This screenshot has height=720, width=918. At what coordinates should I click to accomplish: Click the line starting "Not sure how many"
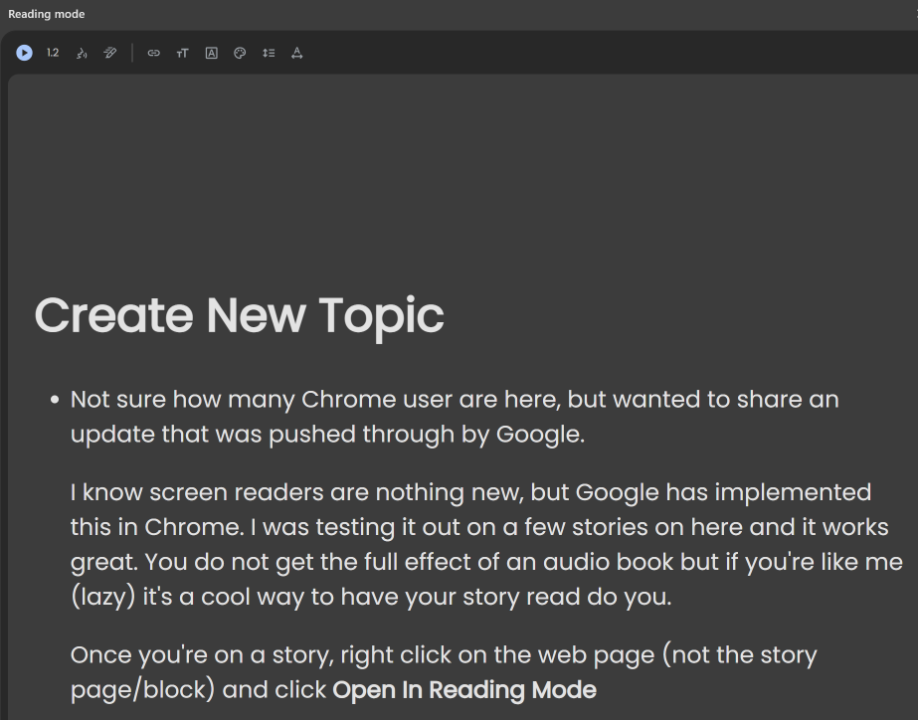pyautogui.click(x=454, y=399)
